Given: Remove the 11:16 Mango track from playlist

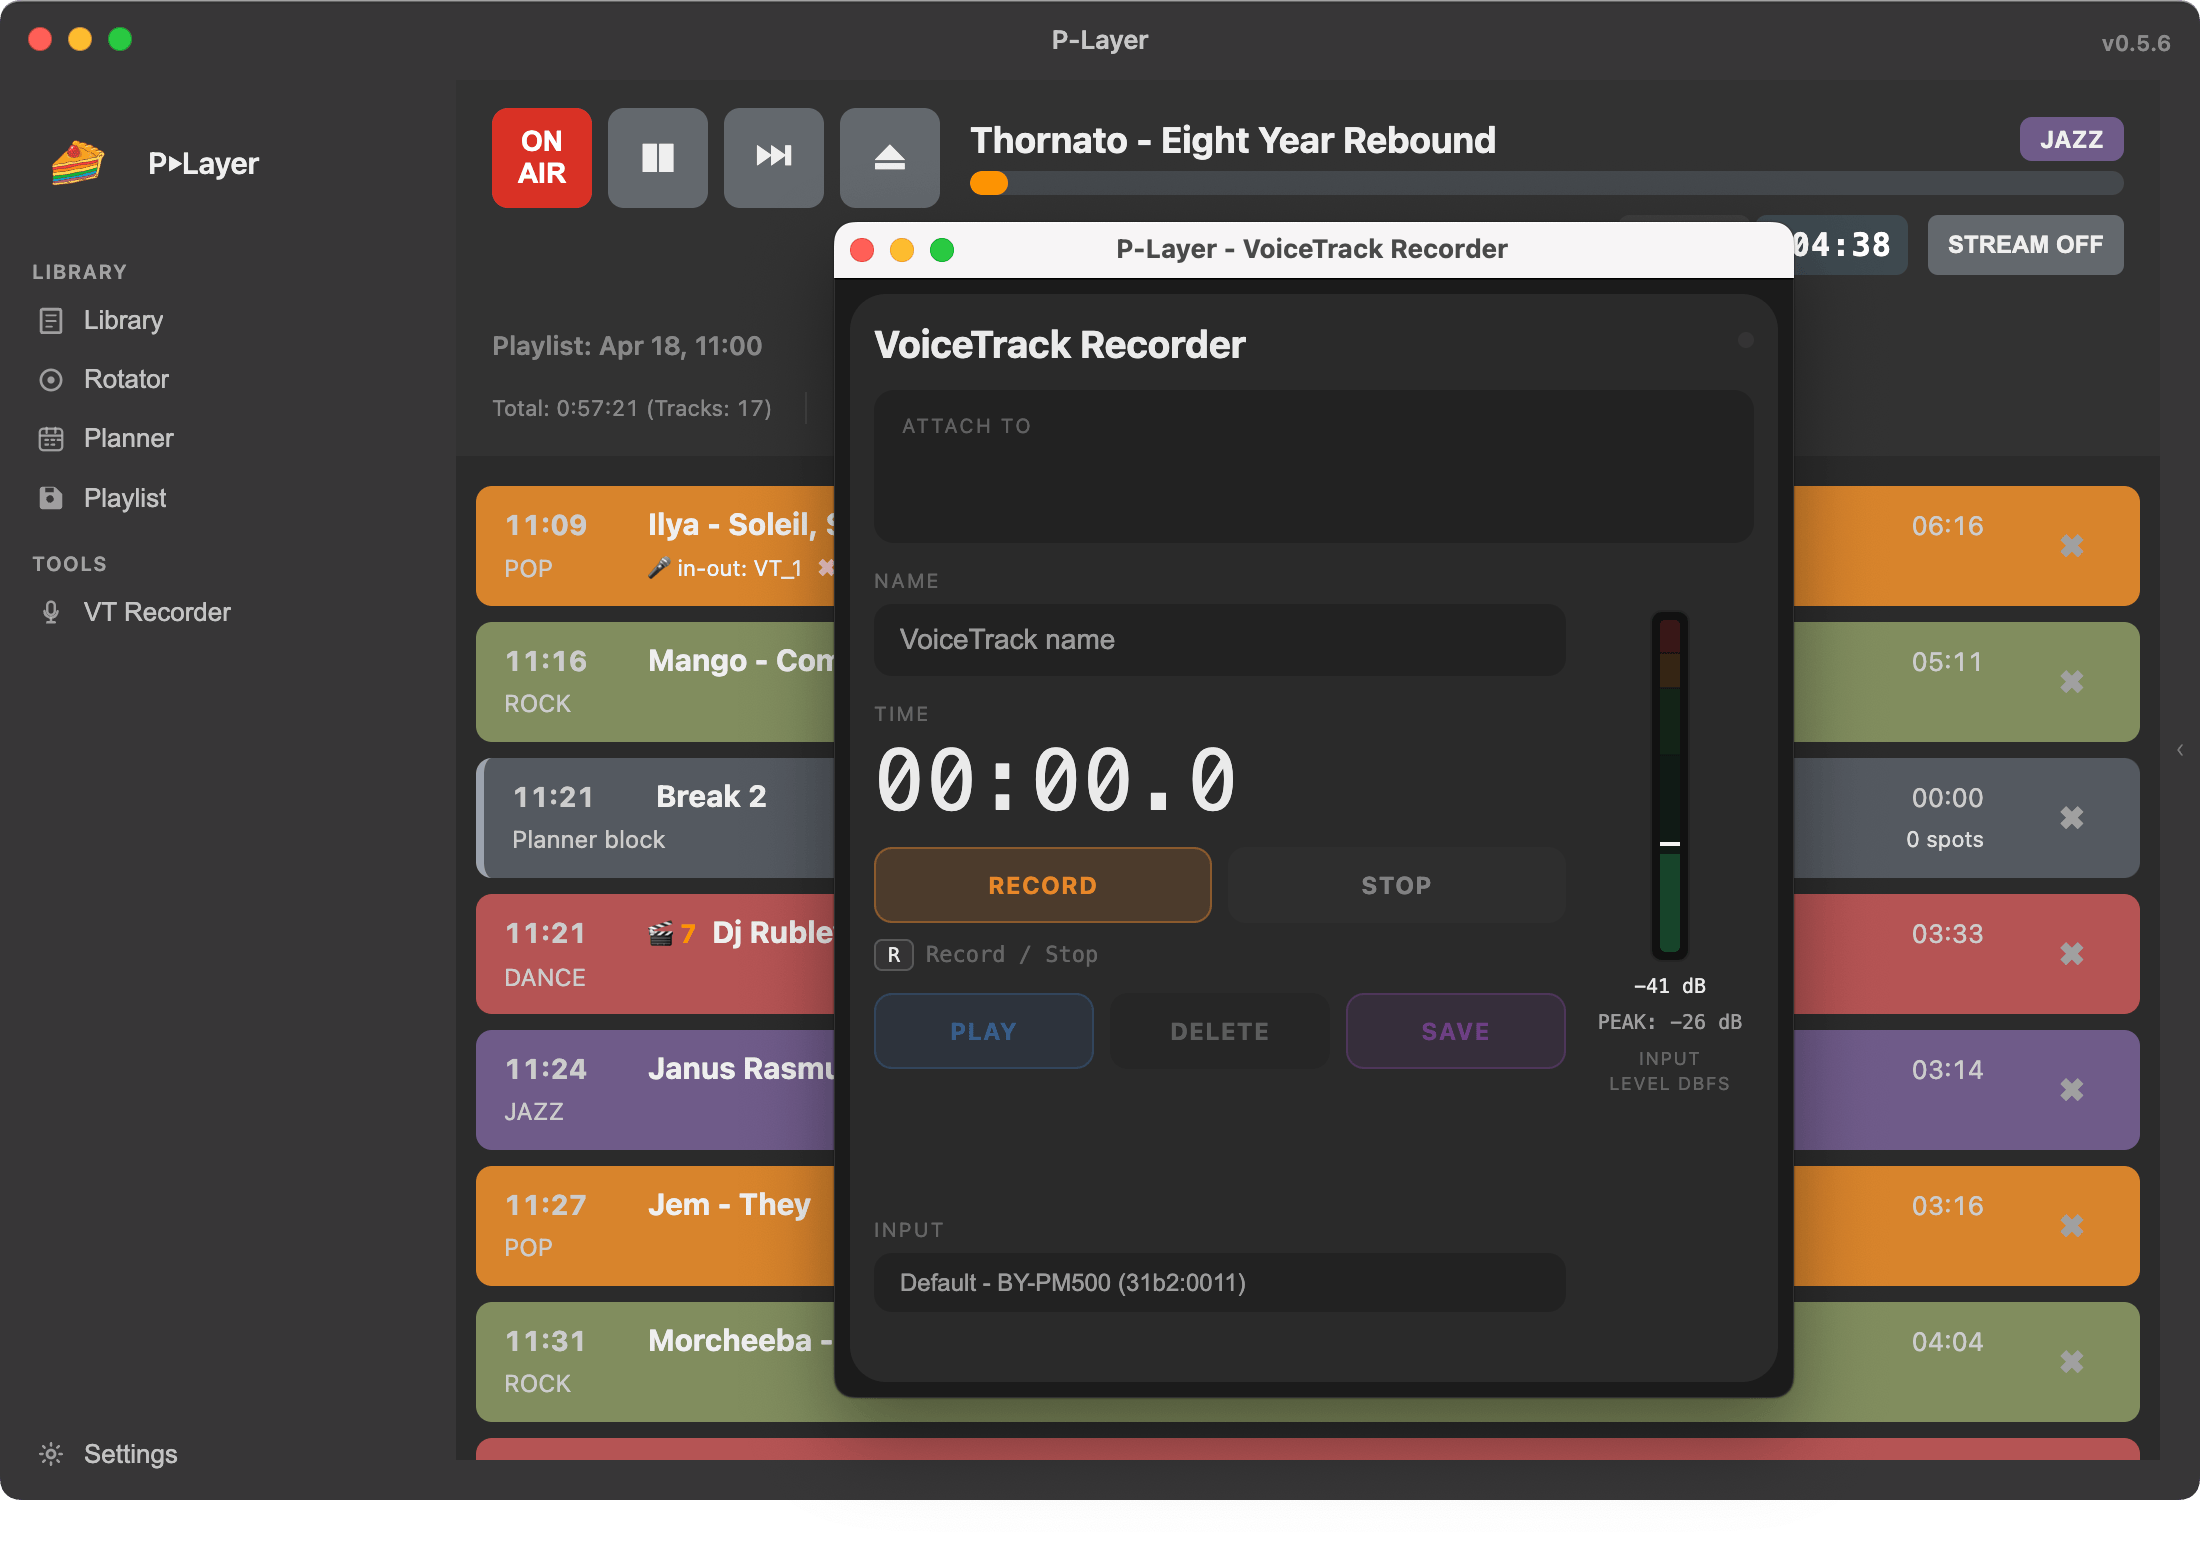Looking at the screenshot, I should click(x=2072, y=682).
